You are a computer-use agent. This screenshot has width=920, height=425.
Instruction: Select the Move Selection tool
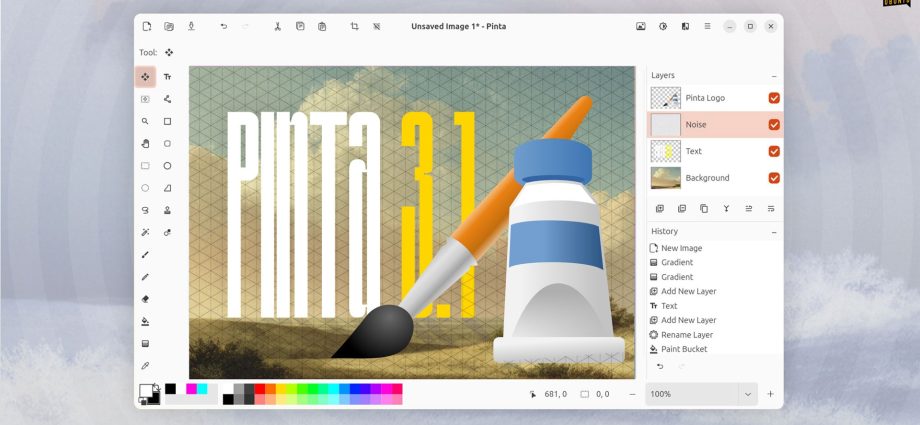point(145,99)
